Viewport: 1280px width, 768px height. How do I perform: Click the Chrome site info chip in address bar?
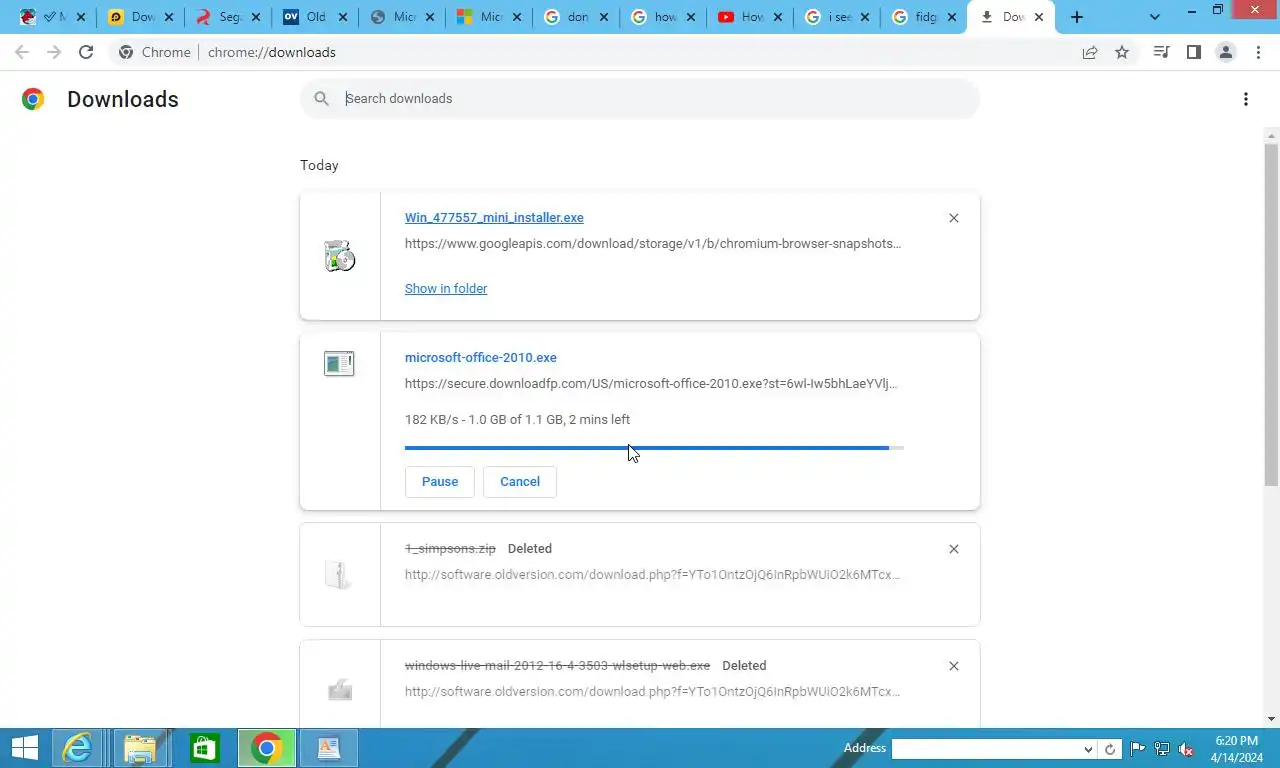tap(155, 52)
